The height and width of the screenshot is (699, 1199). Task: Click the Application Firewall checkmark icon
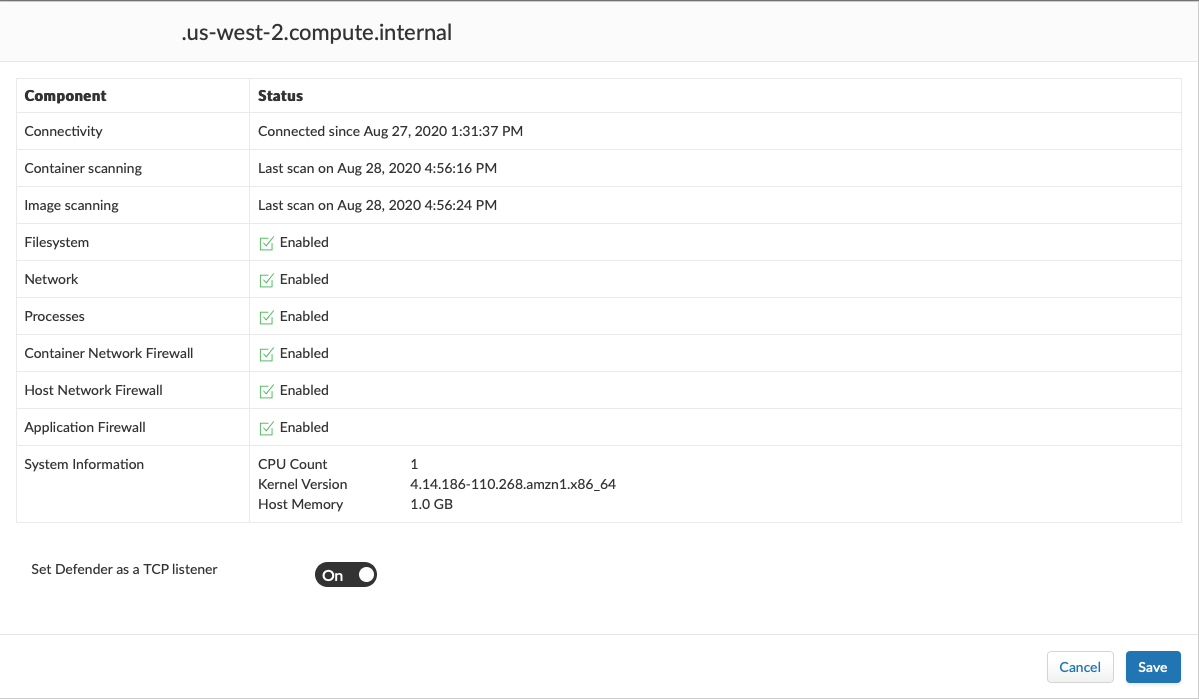266,428
